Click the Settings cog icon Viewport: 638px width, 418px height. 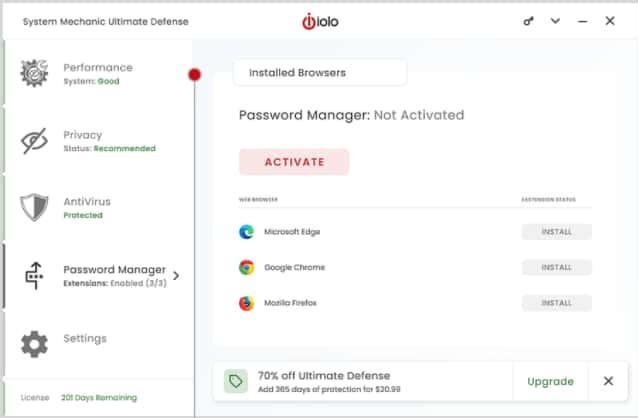point(34,344)
